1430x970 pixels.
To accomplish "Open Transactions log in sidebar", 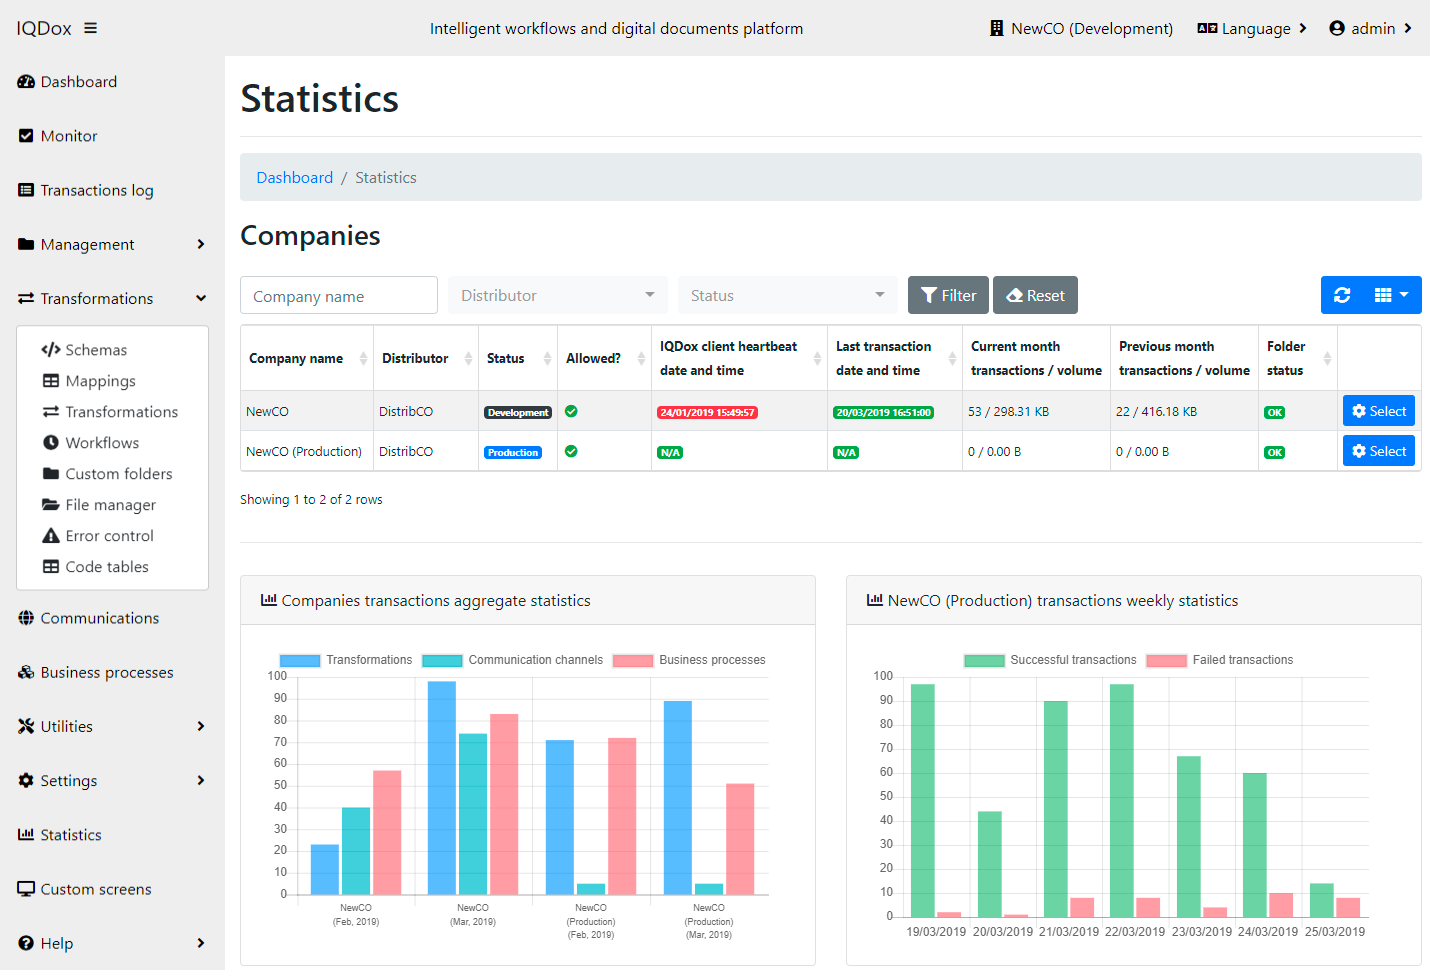I will click(x=96, y=190).
